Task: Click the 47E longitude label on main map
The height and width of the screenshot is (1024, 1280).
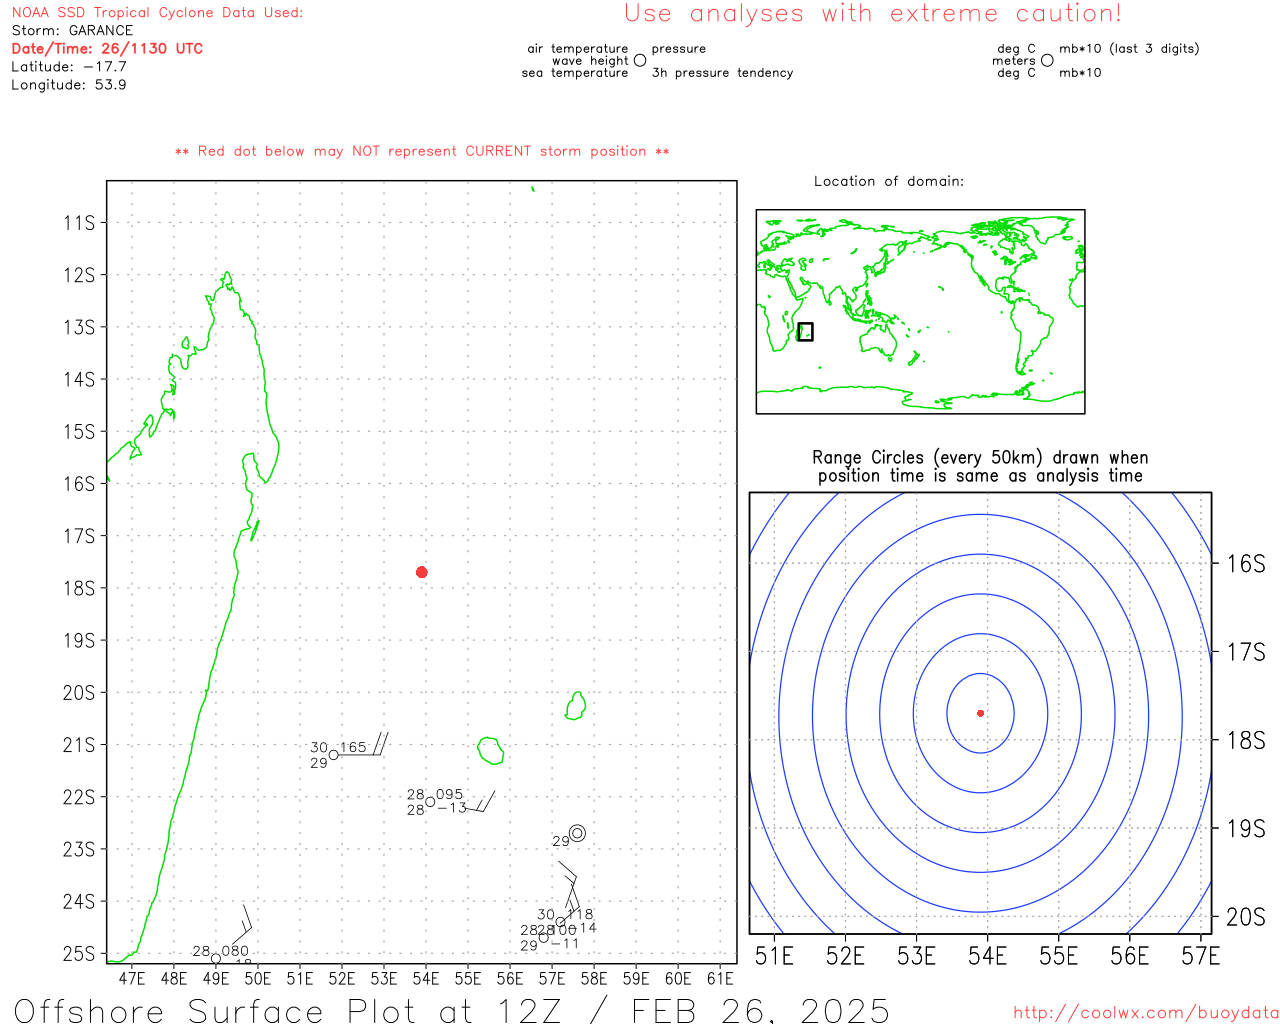Action: [132, 979]
